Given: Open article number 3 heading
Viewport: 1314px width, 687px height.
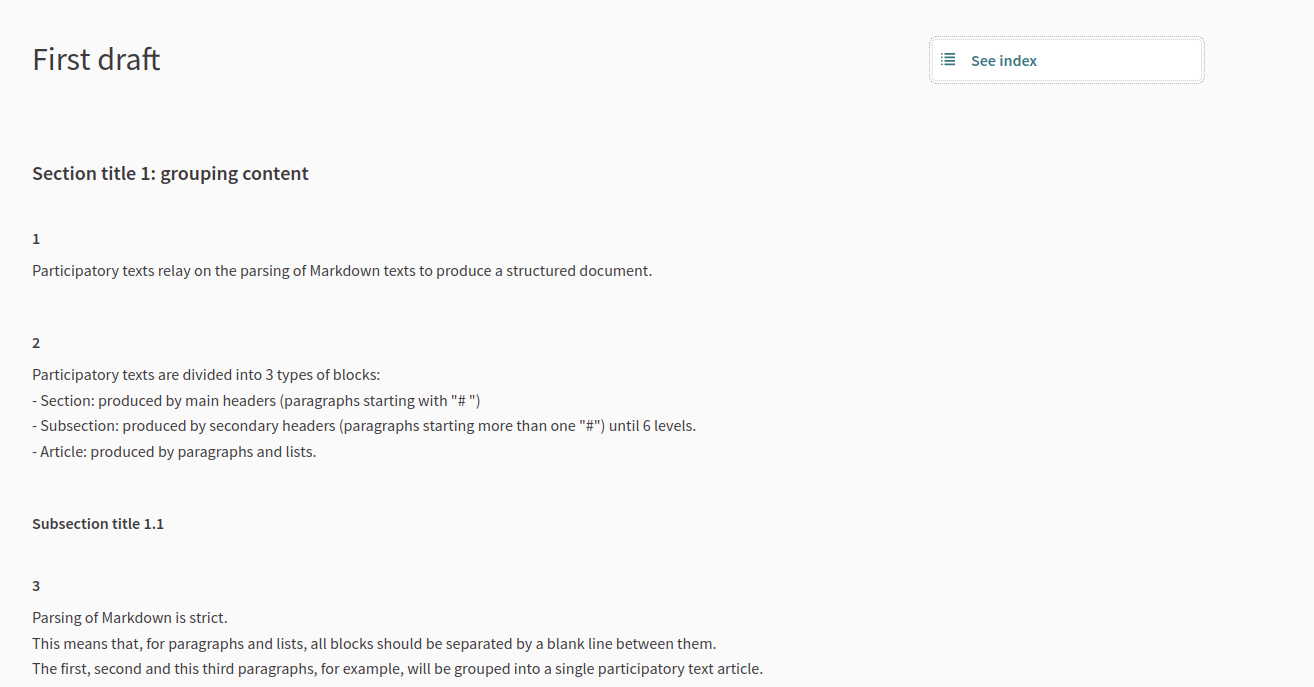Looking at the screenshot, I should click(36, 586).
